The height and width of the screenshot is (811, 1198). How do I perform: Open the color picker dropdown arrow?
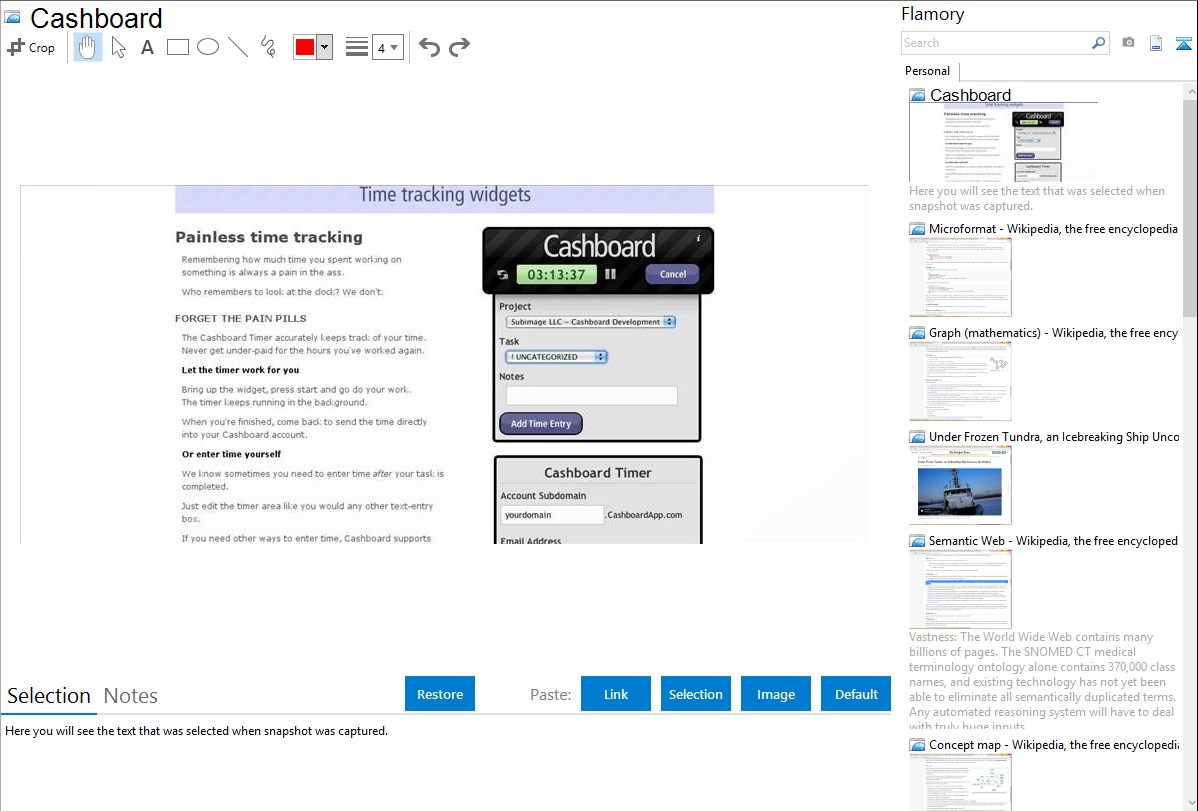[325, 47]
